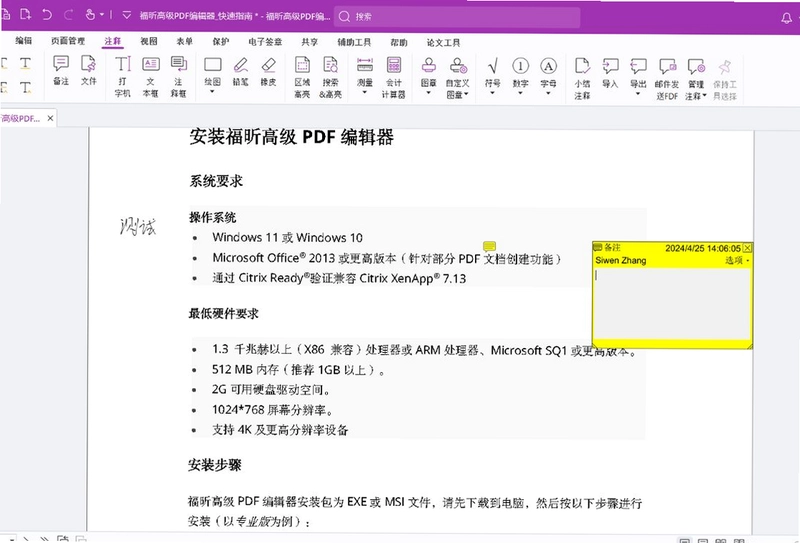The image size is (800, 543).
Task: Click the text Windows 11 或 Windows 10
Action: click(287, 237)
